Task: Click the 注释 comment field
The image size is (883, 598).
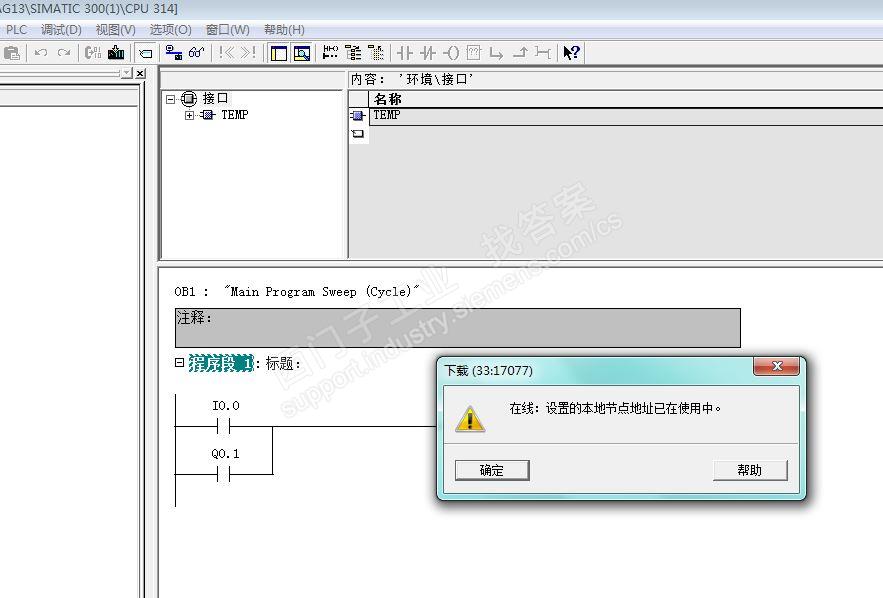Action: 458,328
